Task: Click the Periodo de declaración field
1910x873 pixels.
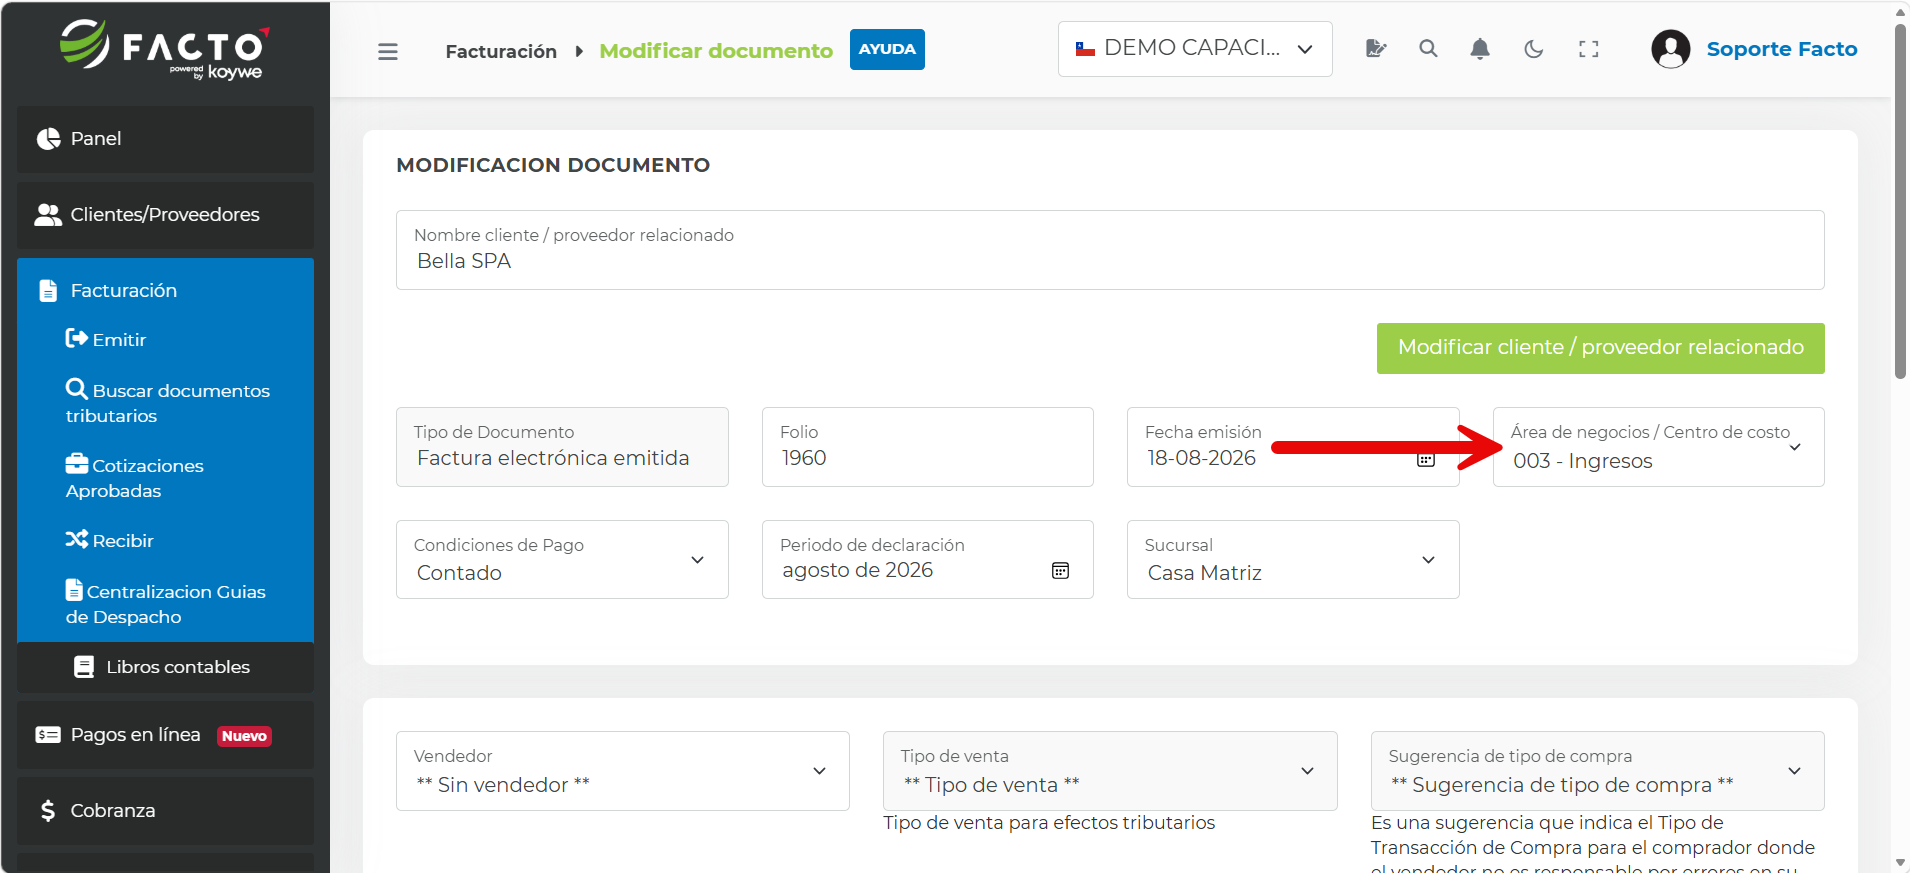Action: pos(927,560)
